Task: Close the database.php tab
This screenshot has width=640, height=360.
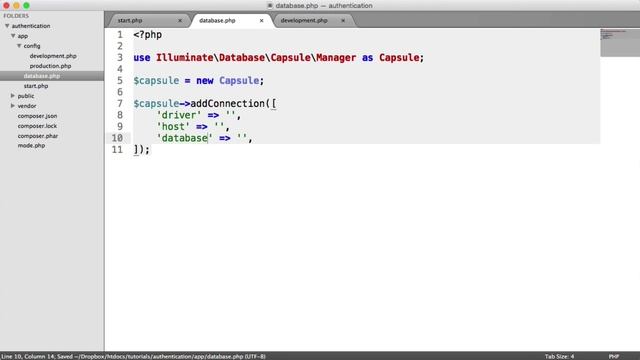Action: [x=262, y=20]
